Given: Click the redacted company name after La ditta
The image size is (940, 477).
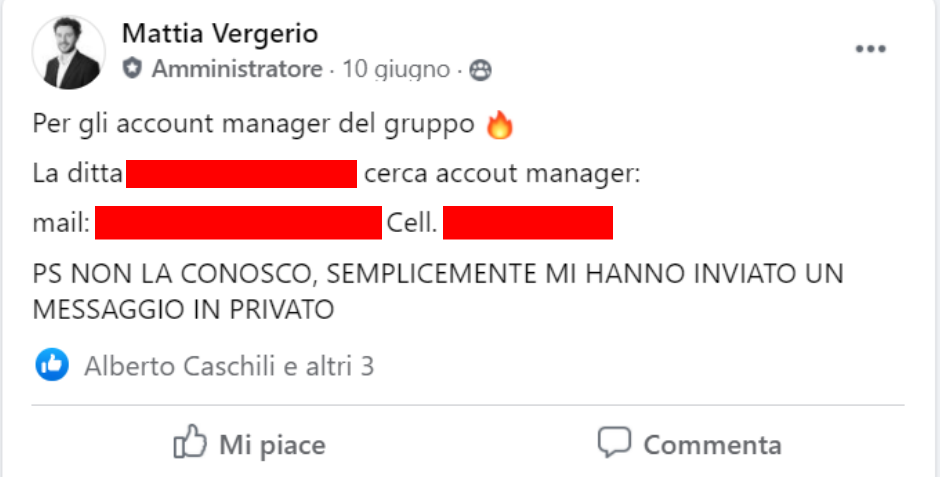Looking at the screenshot, I should pyautogui.click(x=242, y=174).
